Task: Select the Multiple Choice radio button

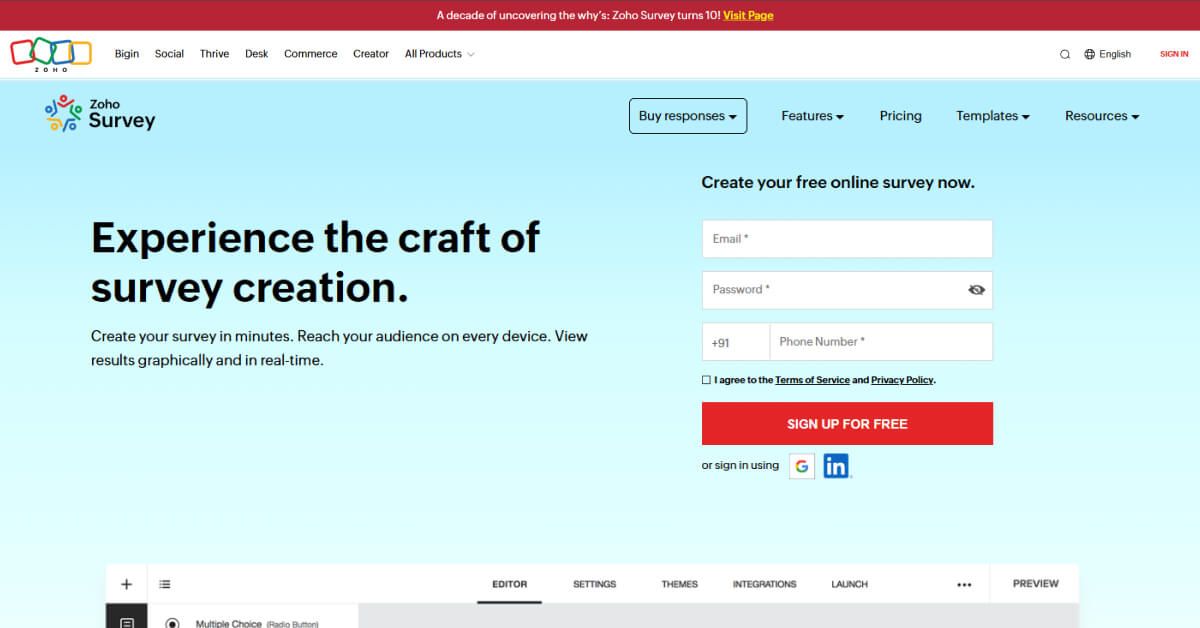Action: point(172,623)
